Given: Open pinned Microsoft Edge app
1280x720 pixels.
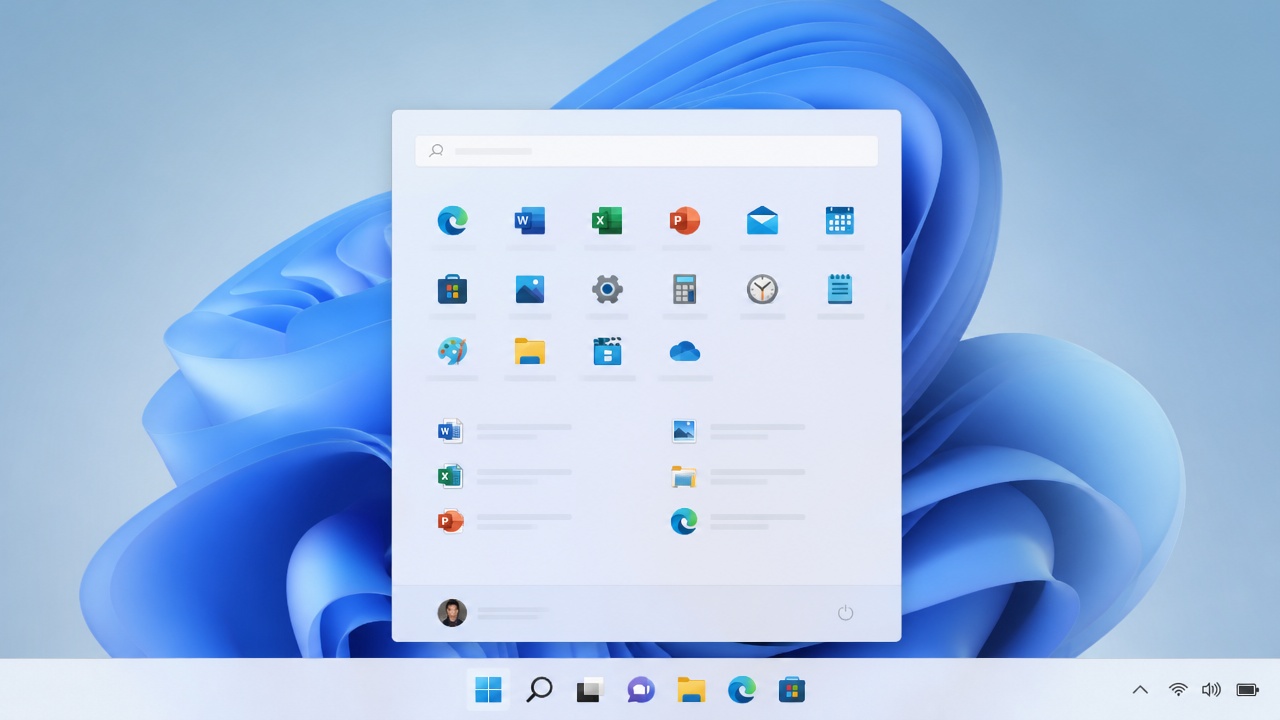Looking at the screenshot, I should pos(452,220).
